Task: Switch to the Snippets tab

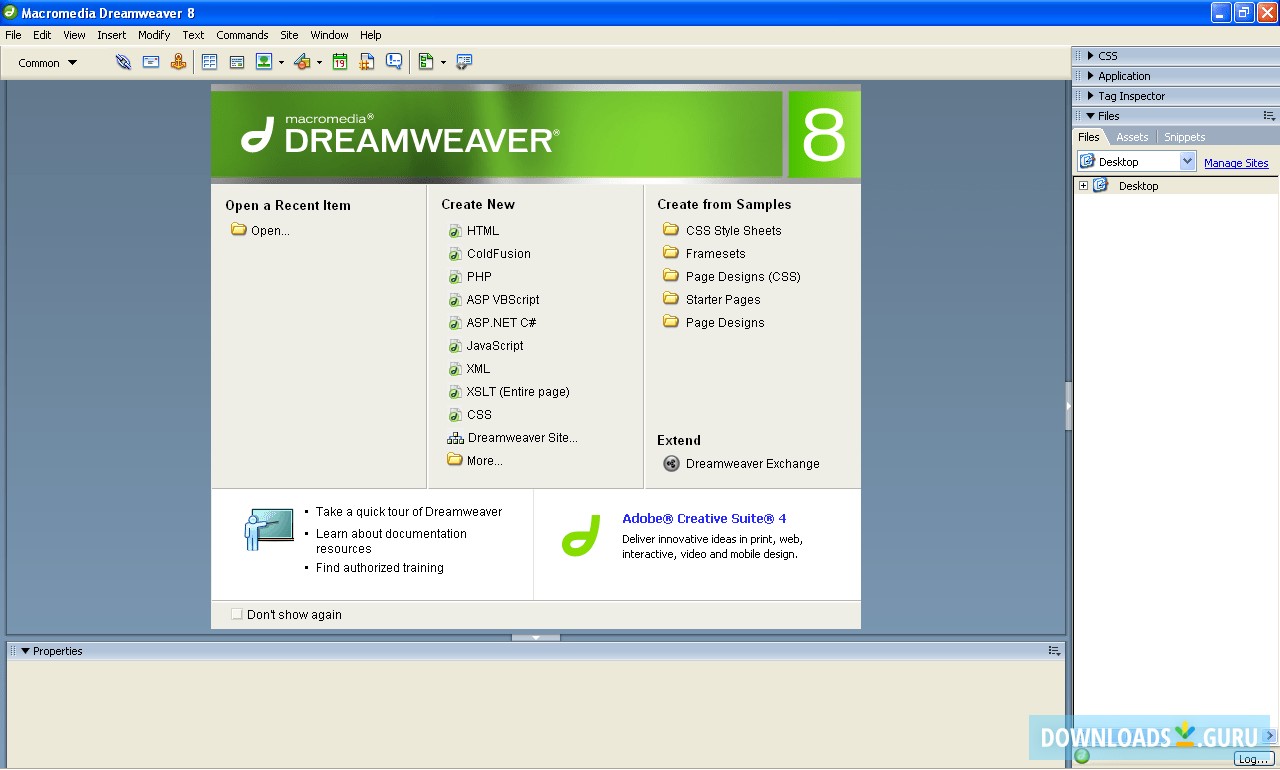Action: (x=1185, y=137)
